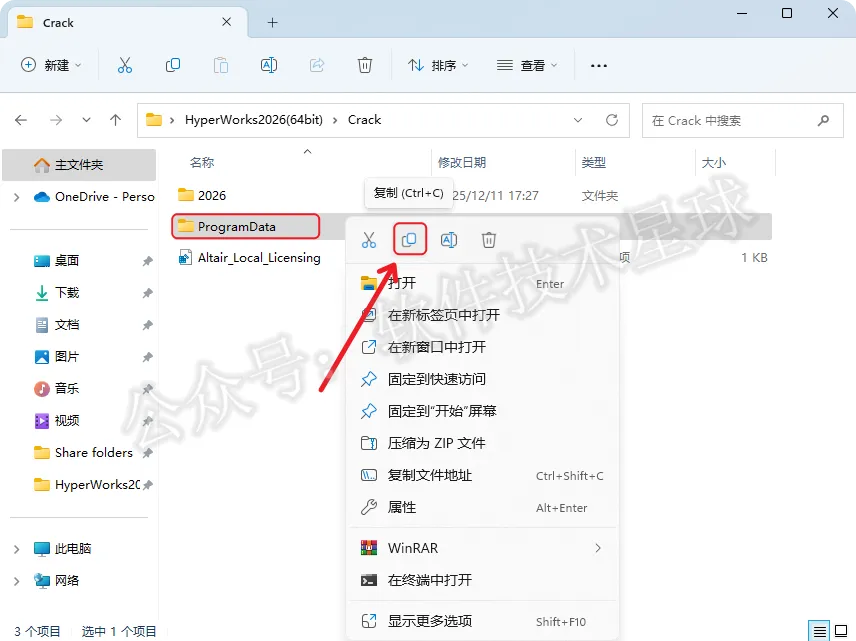Go forward with the right arrow
Viewport: 856px width, 641px height.
(x=56, y=120)
